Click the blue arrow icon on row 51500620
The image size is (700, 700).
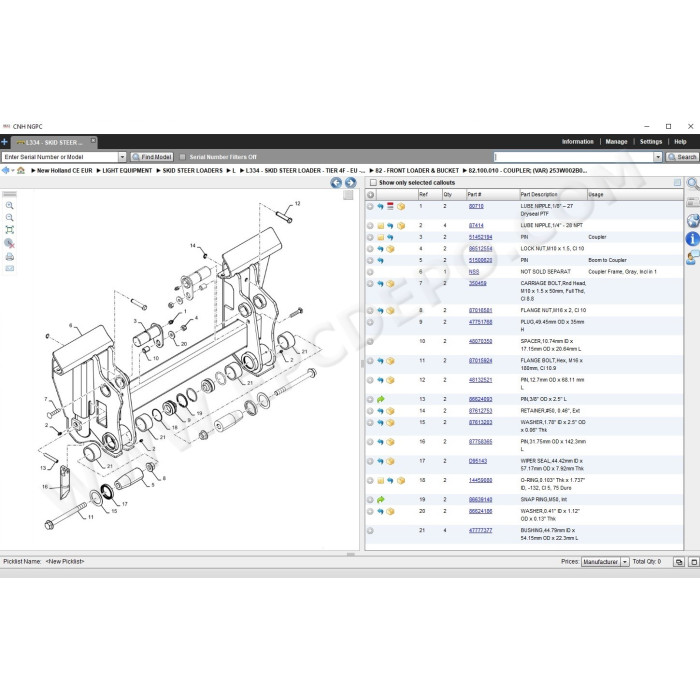pyautogui.click(x=380, y=260)
